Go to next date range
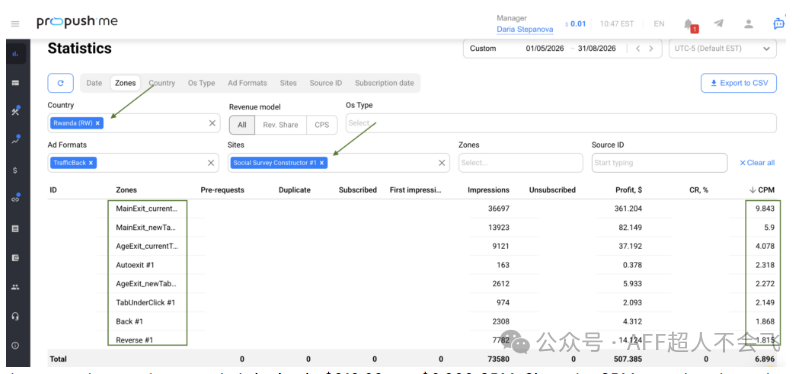Viewport: 806px width, 374px height. (x=651, y=49)
